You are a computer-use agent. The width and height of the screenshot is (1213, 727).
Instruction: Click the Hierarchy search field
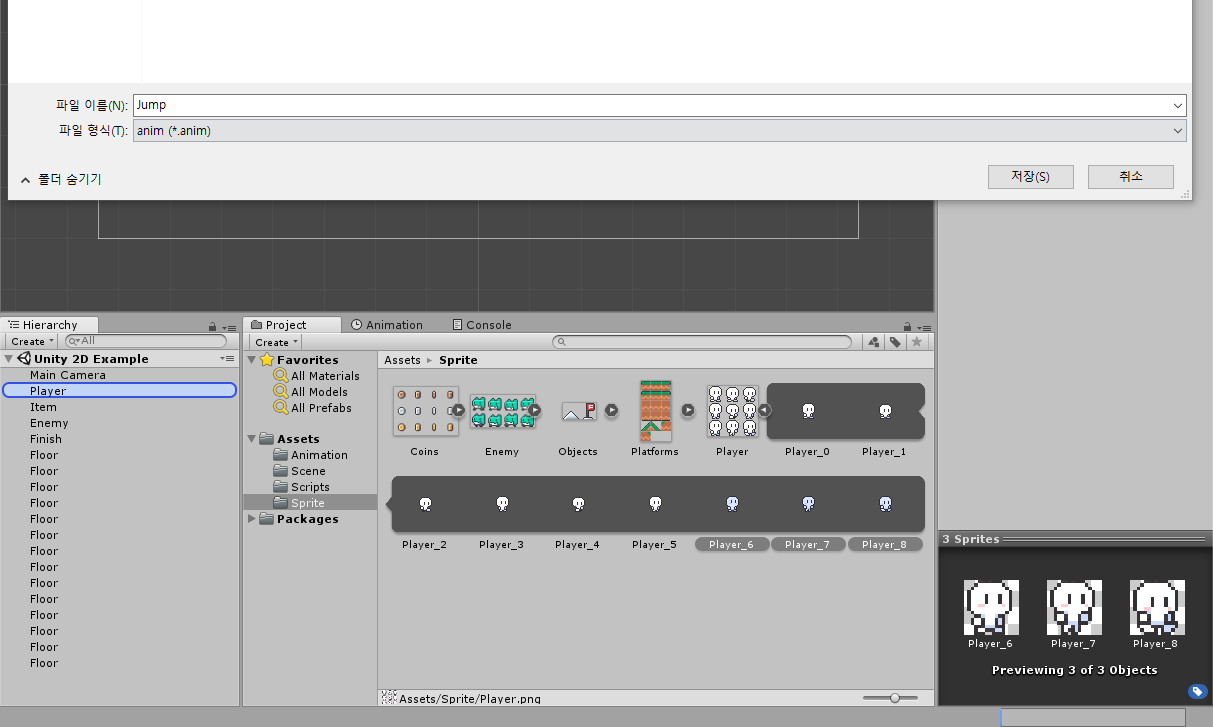(x=146, y=342)
